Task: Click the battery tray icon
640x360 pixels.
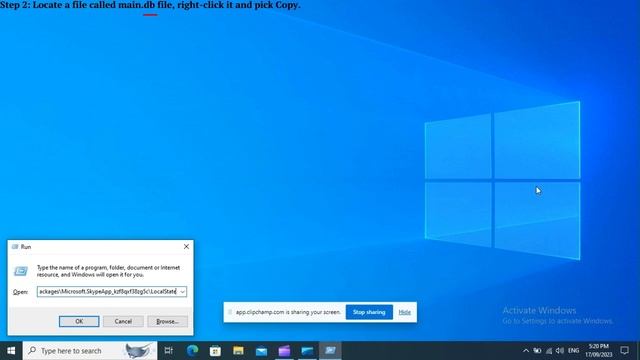Action: pos(537,351)
